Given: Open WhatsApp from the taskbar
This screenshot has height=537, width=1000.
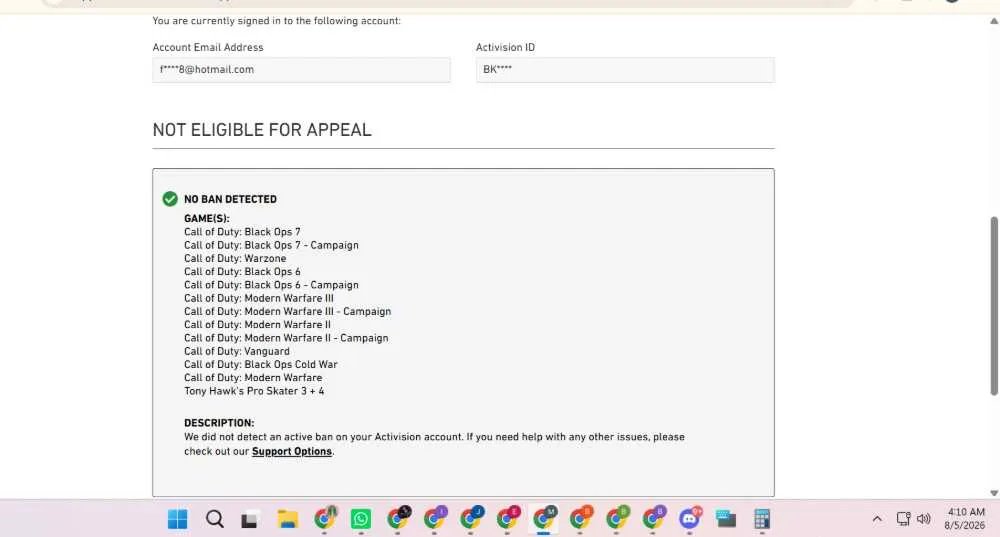Looking at the screenshot, I should (361, 519).
